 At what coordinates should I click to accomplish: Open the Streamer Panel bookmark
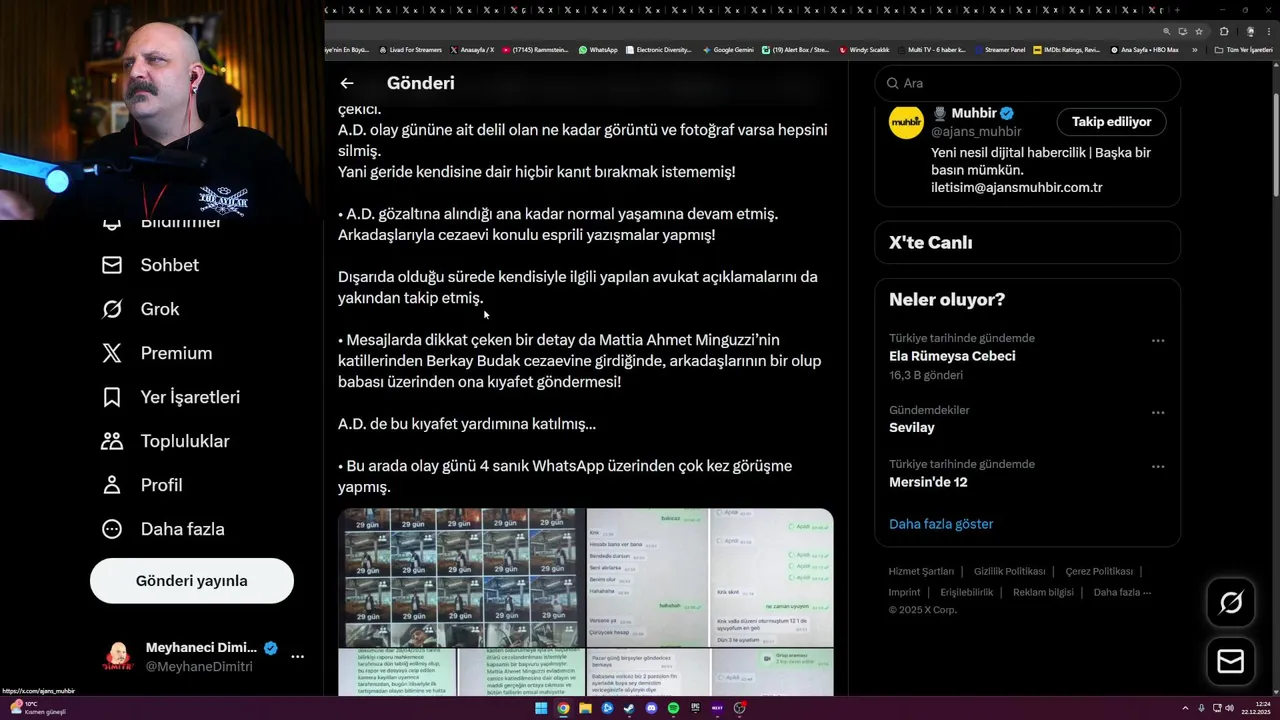tap(1000, 50)
